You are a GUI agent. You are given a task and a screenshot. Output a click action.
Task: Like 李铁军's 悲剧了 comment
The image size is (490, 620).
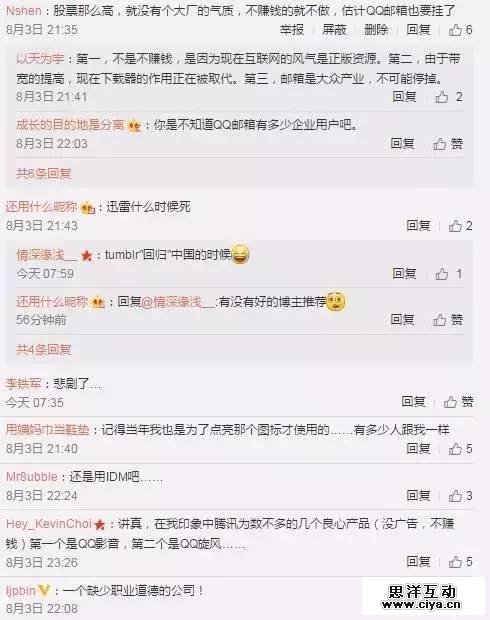[458, 402]
